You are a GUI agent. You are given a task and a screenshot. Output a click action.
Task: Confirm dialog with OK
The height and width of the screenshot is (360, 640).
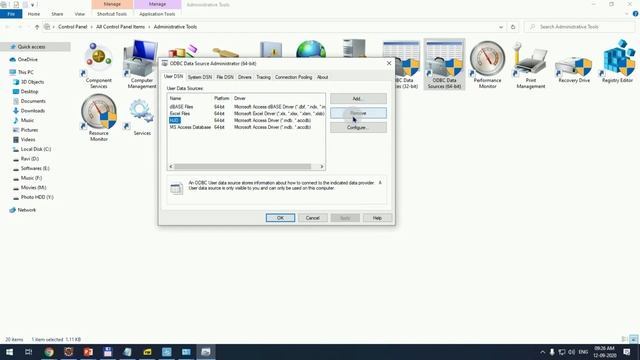click(280, 218)
